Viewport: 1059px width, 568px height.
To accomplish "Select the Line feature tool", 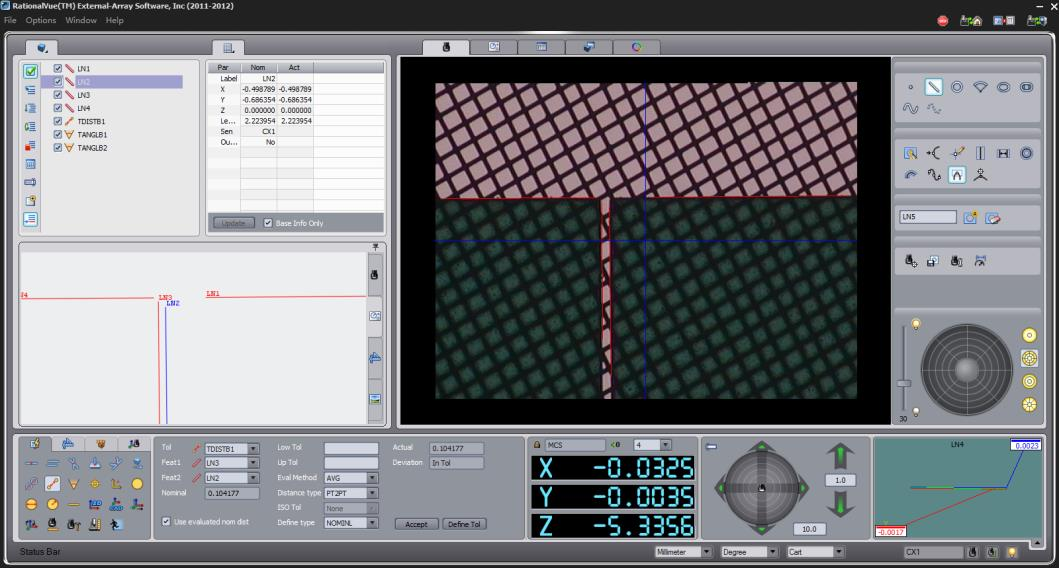I will 933,87.
